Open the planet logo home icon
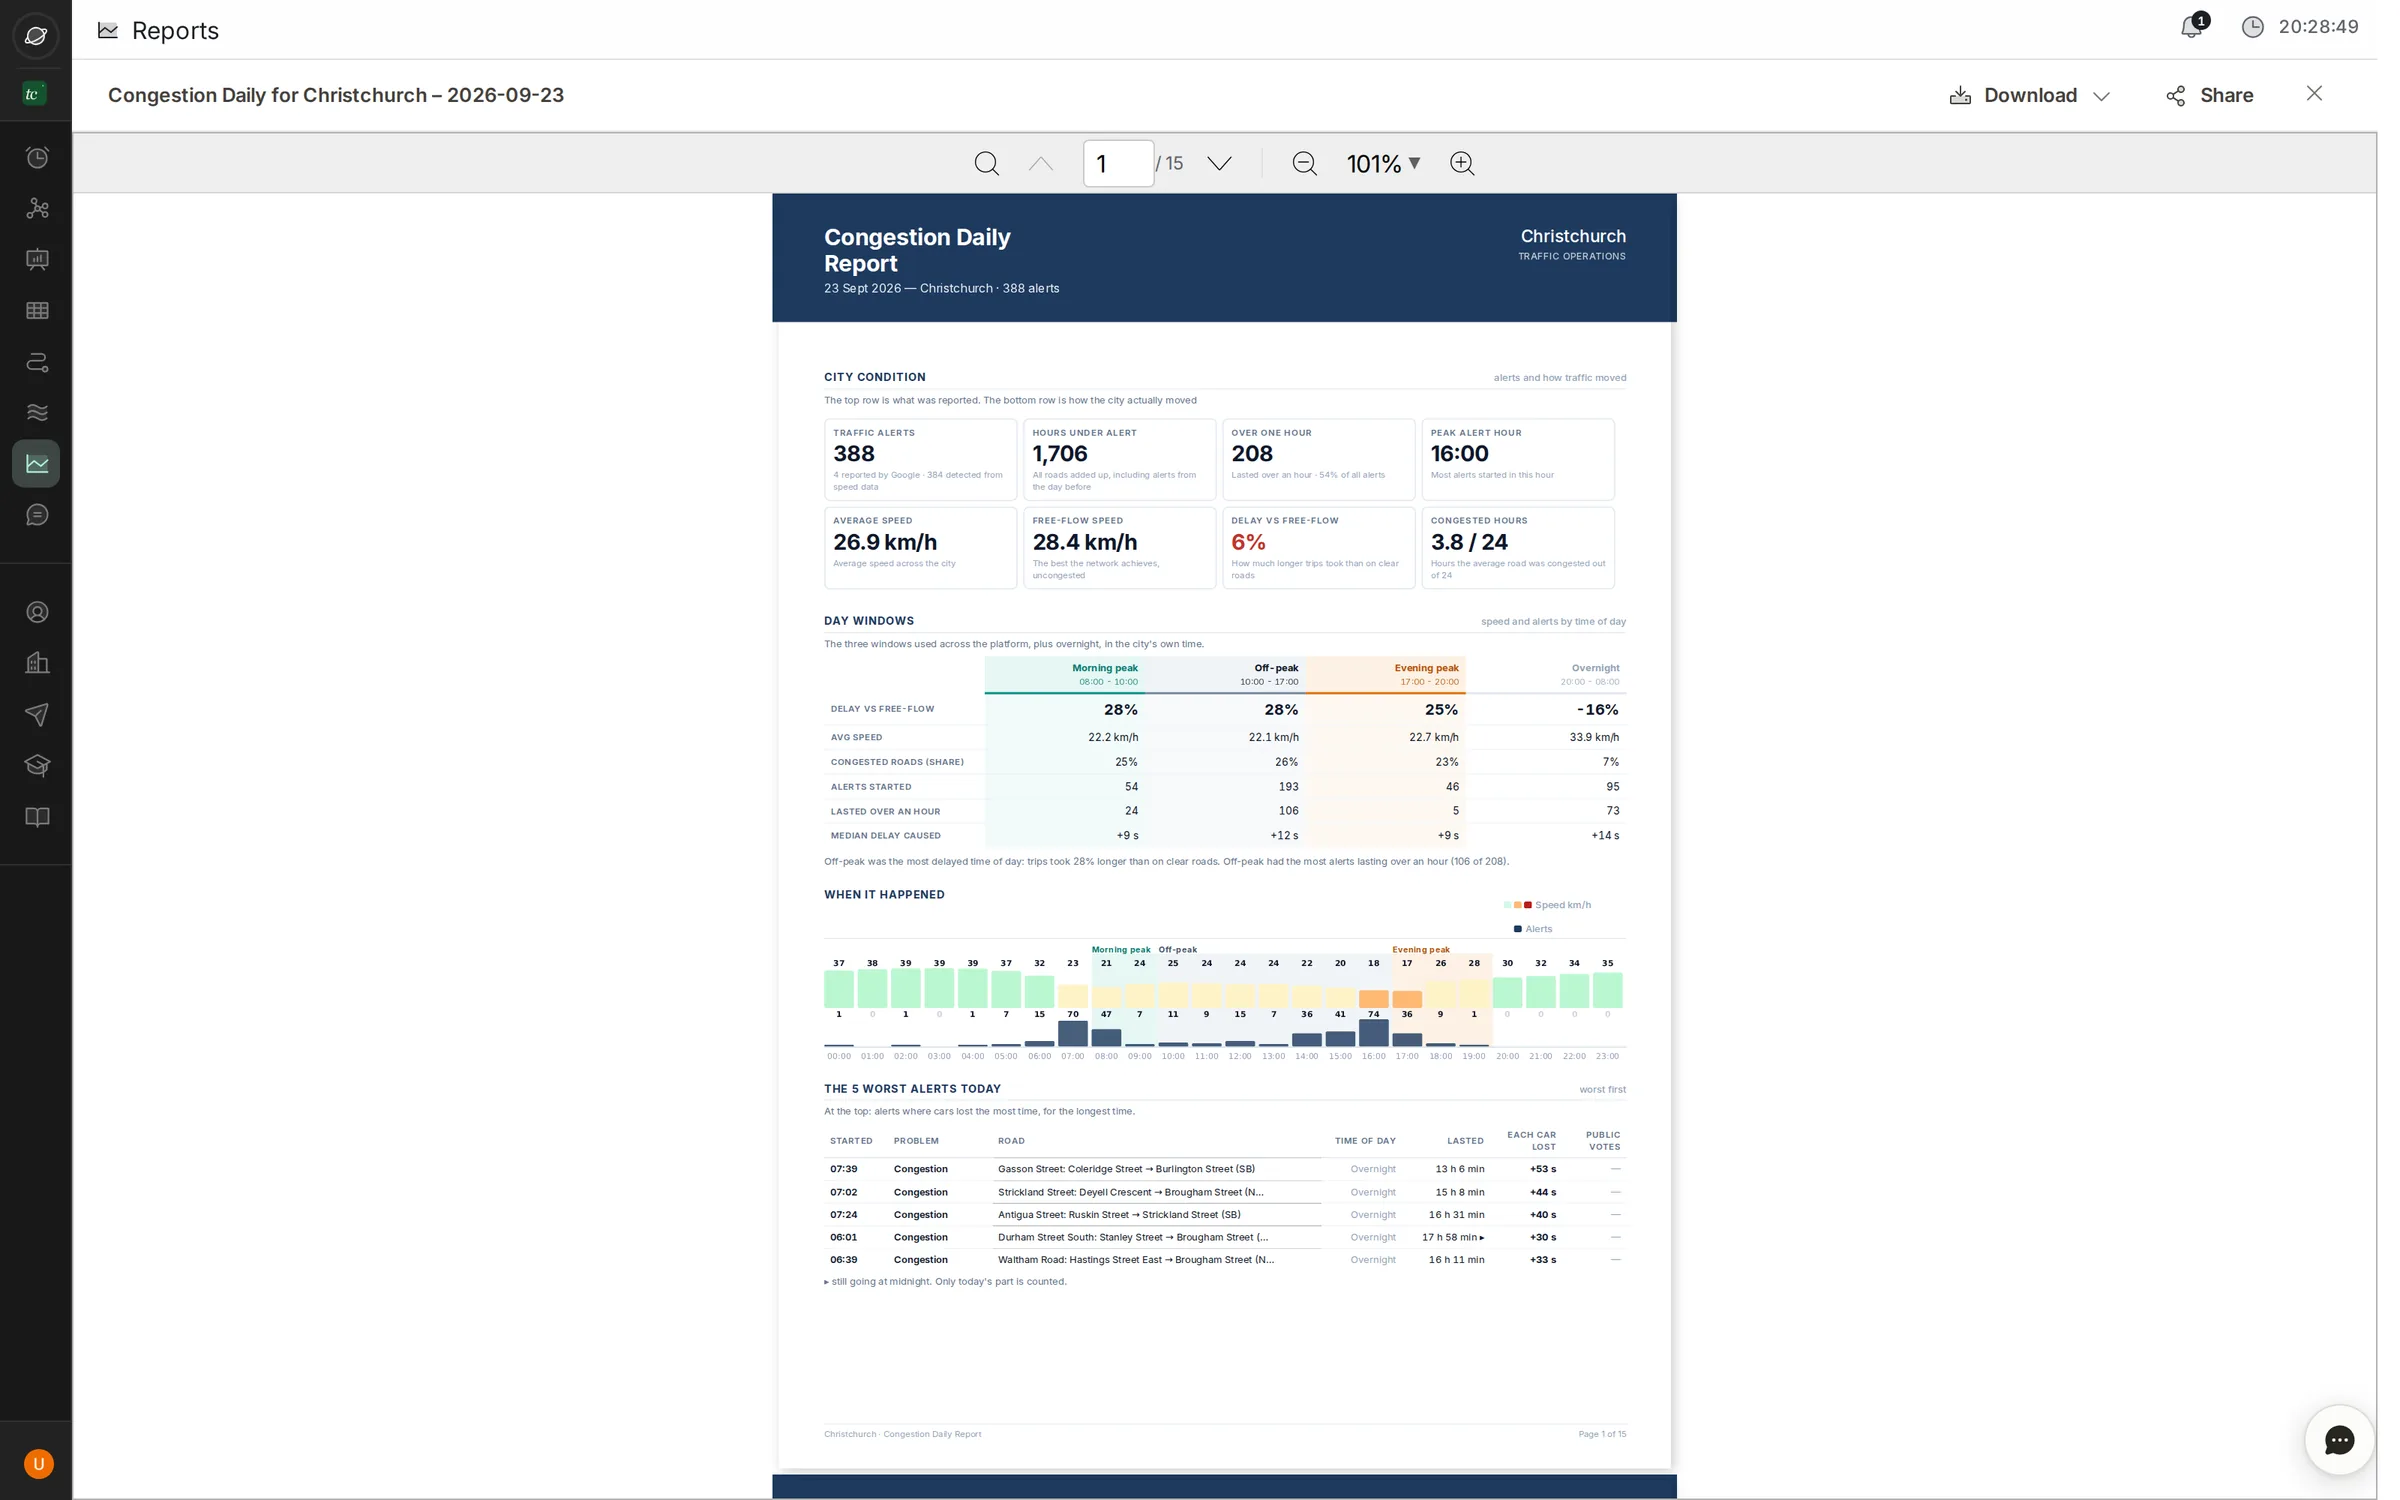Viewport: 2400px width, 1500px height. [36, 36]
